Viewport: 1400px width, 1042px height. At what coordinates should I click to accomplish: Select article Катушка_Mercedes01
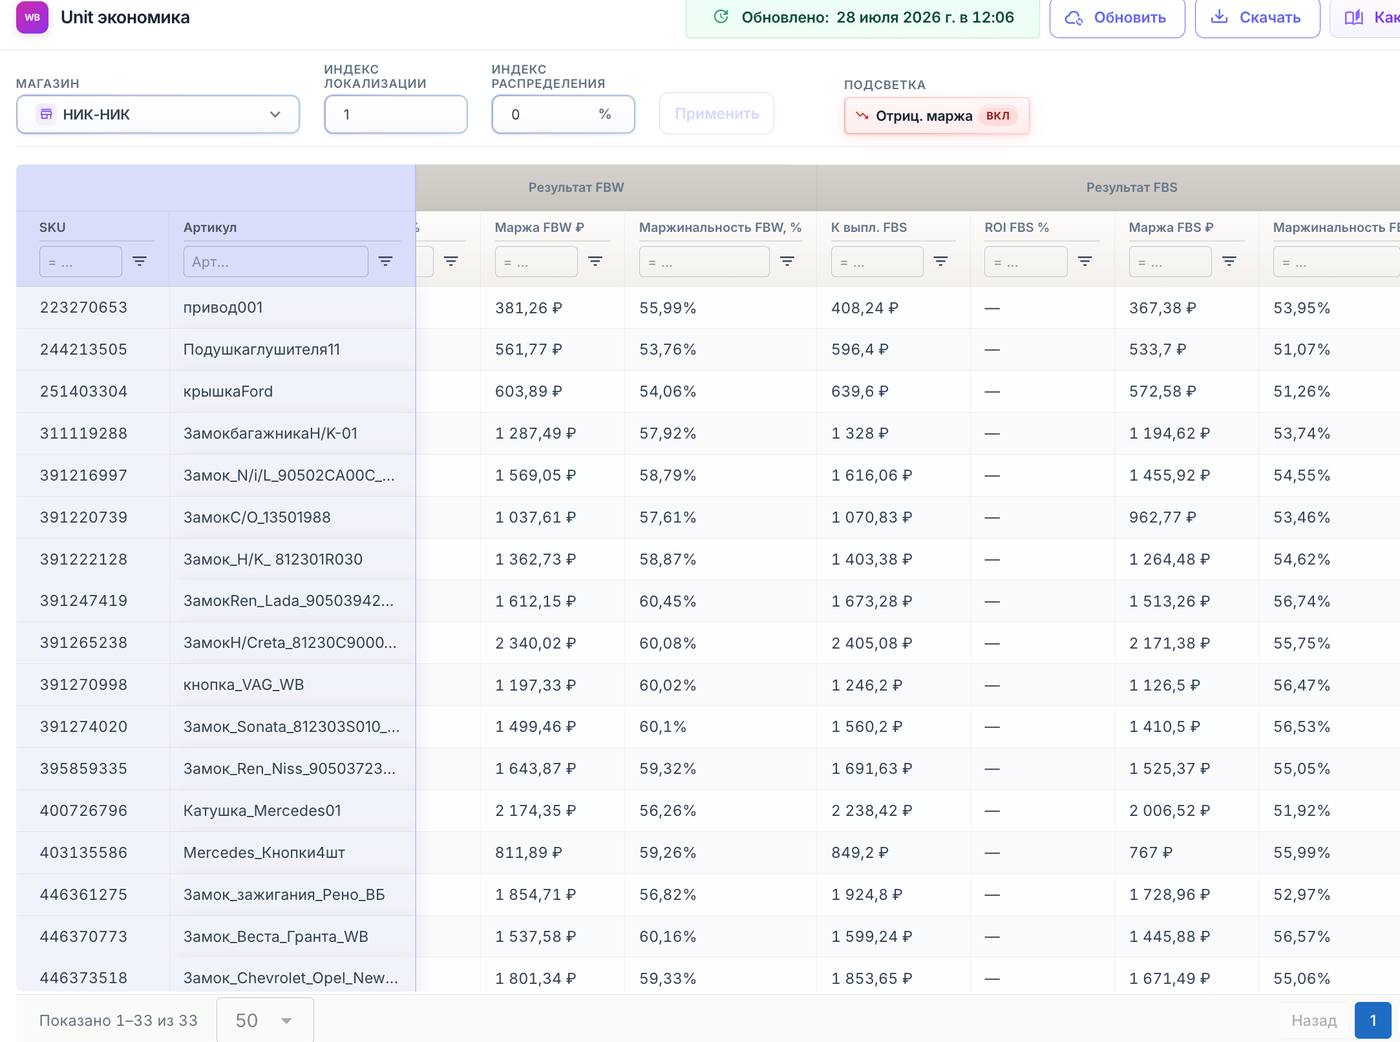262,811
